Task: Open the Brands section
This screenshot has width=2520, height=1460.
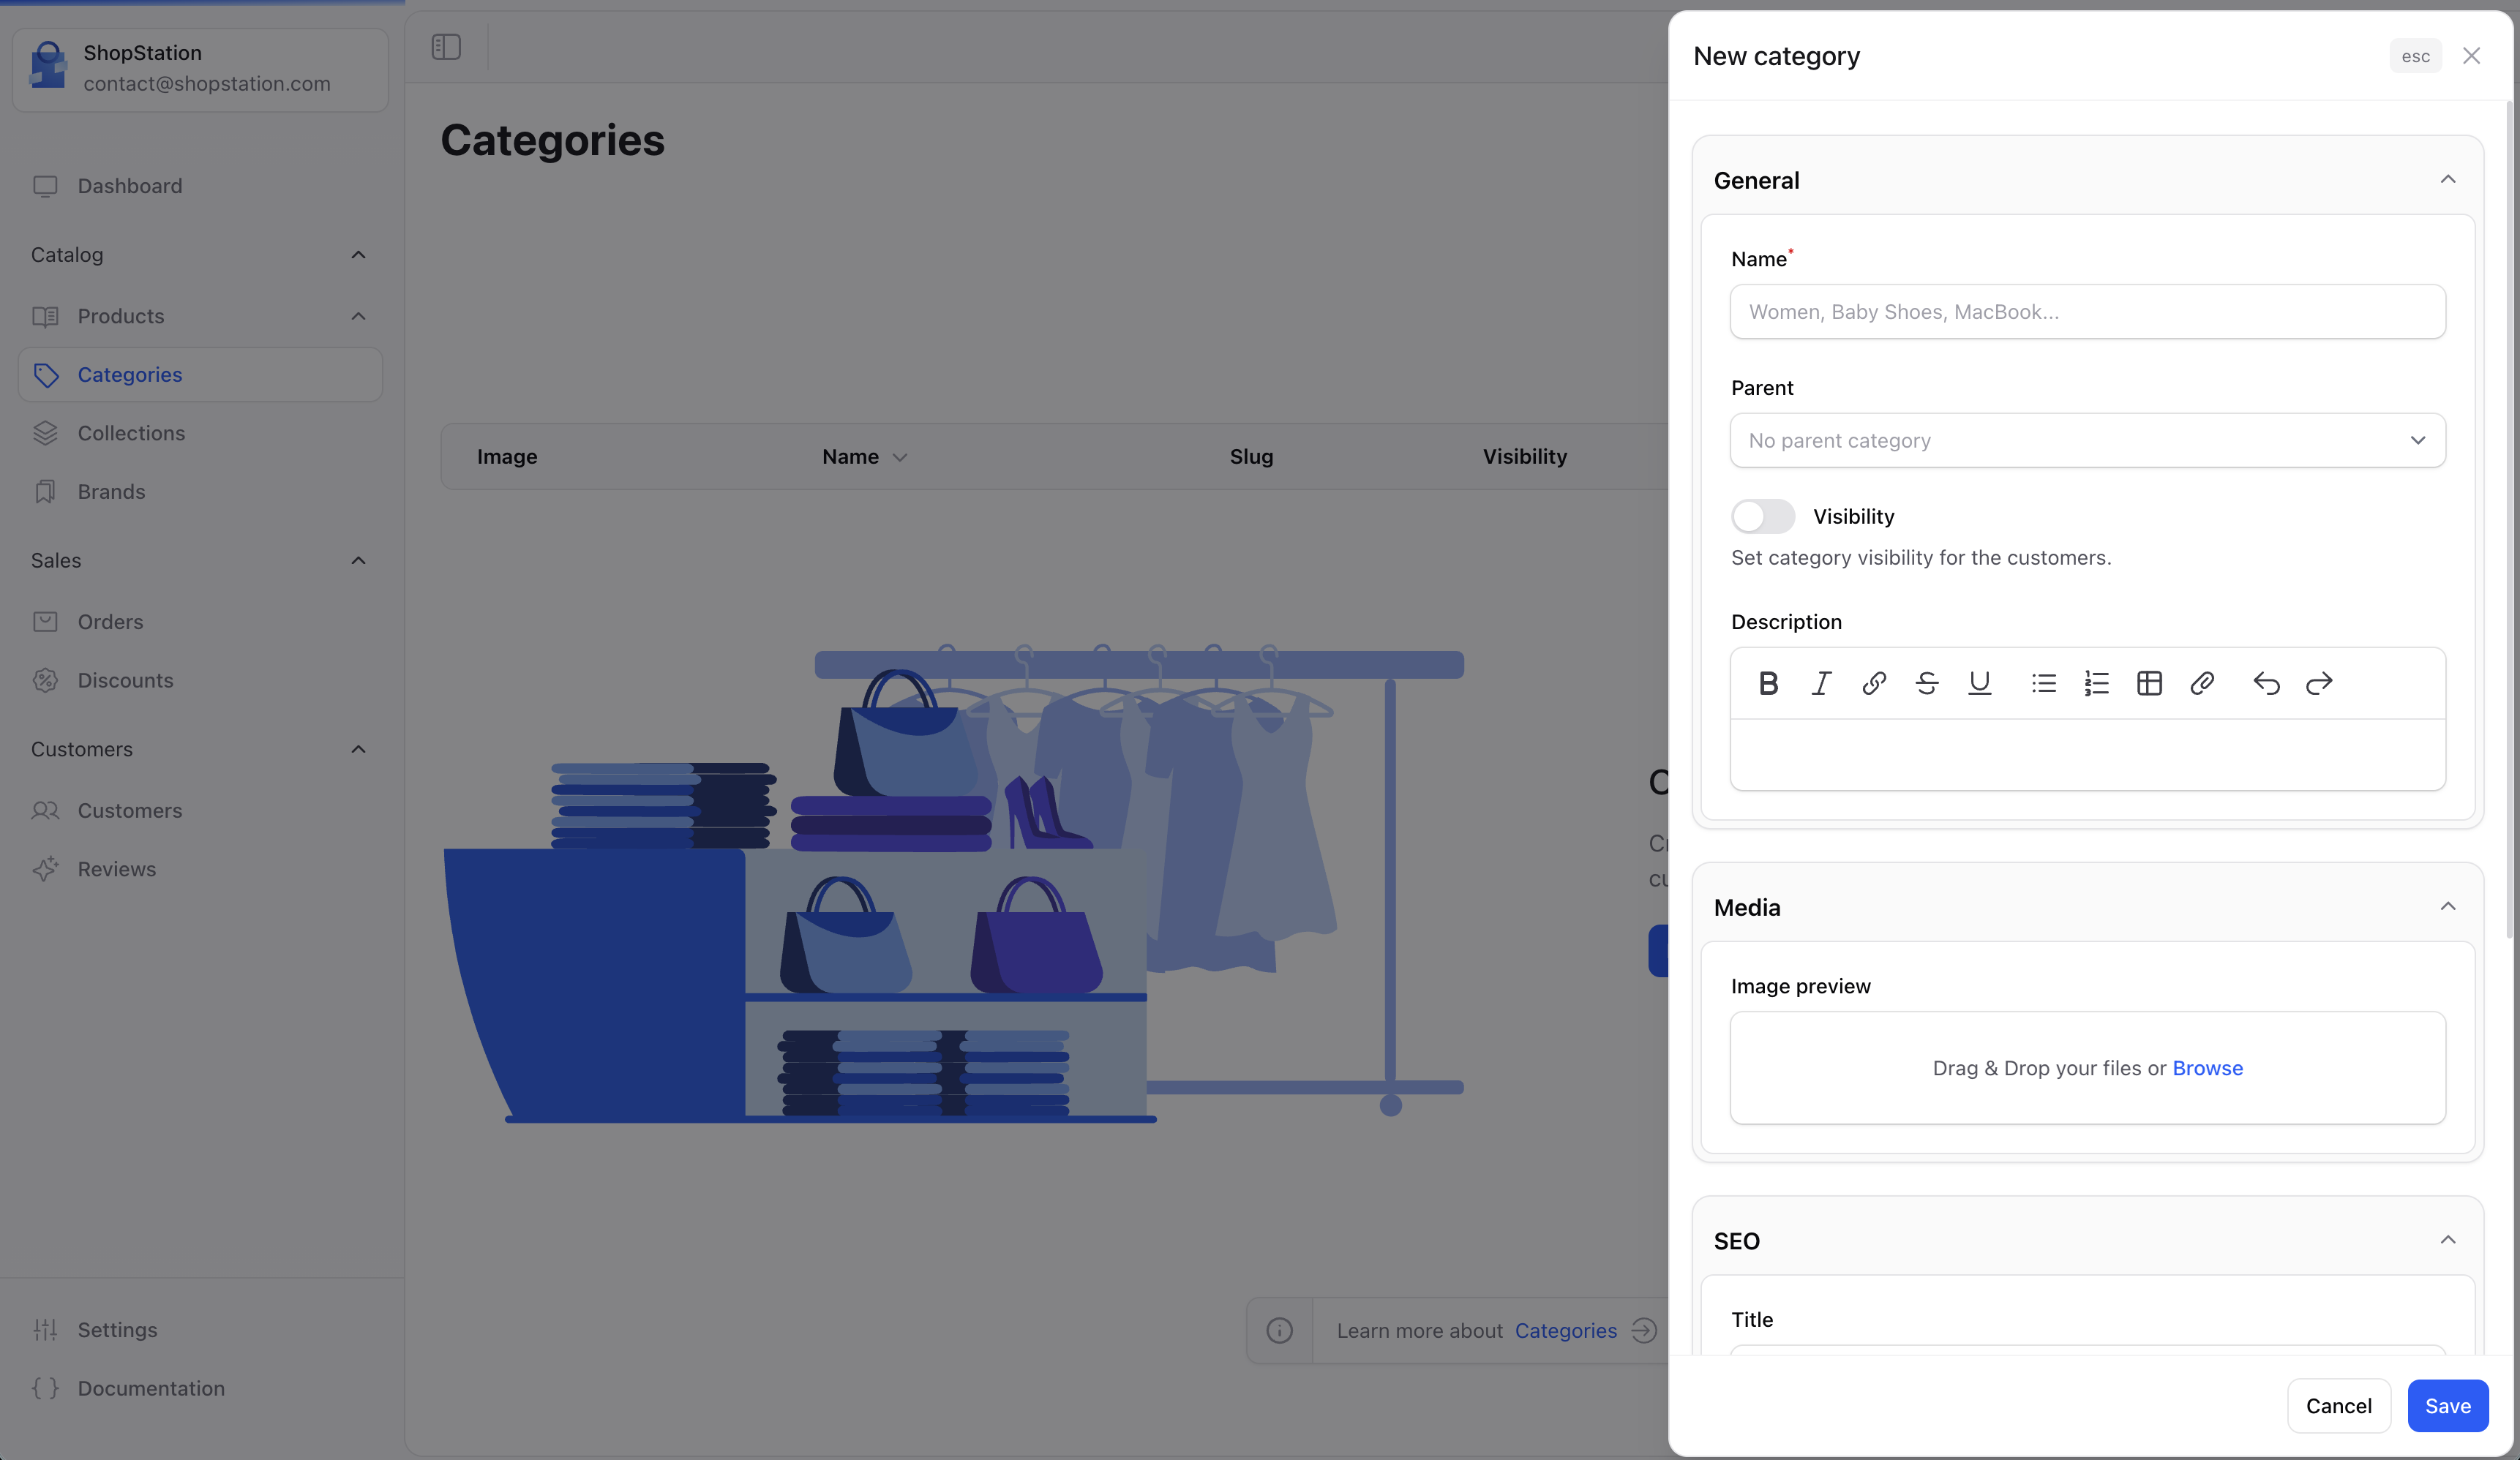Action: pos(111,491)
